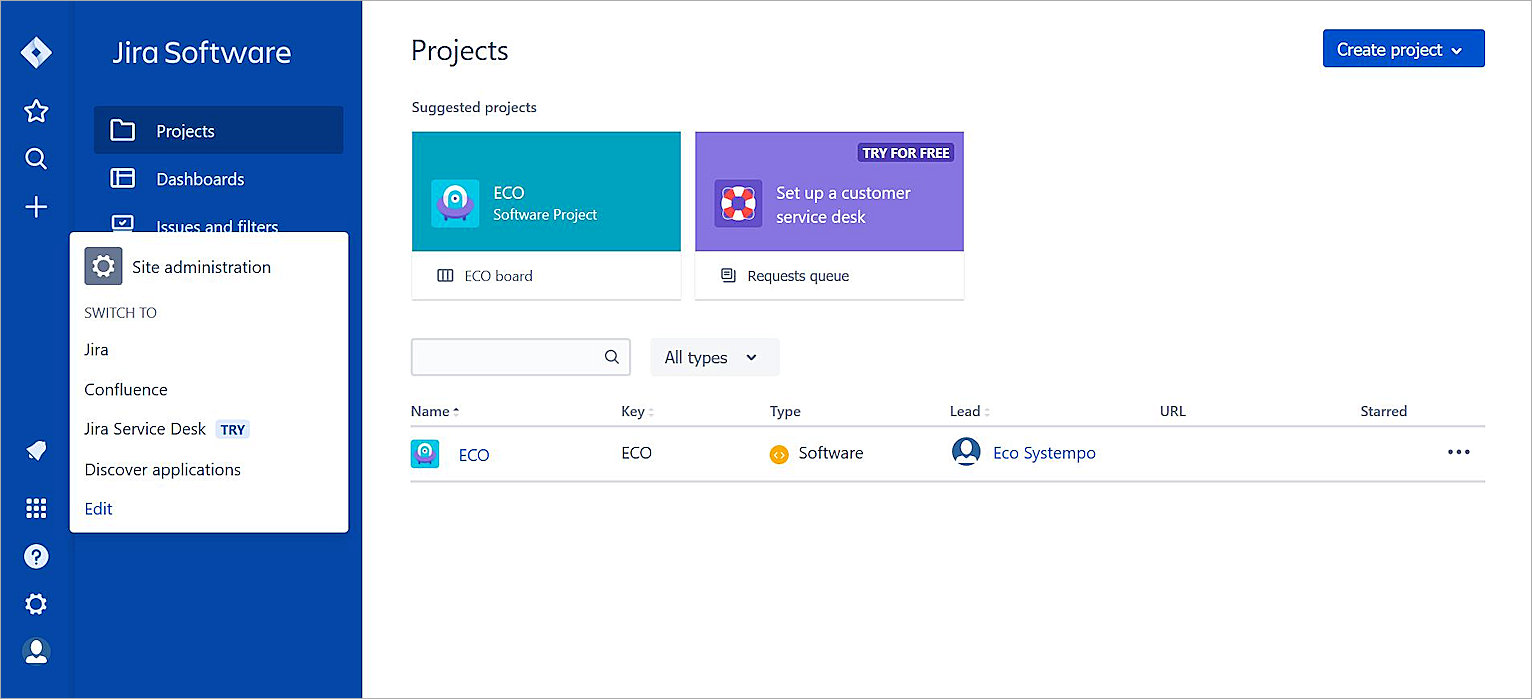
Task: Open starred items from the sidebar star
Action: (36, 111)
